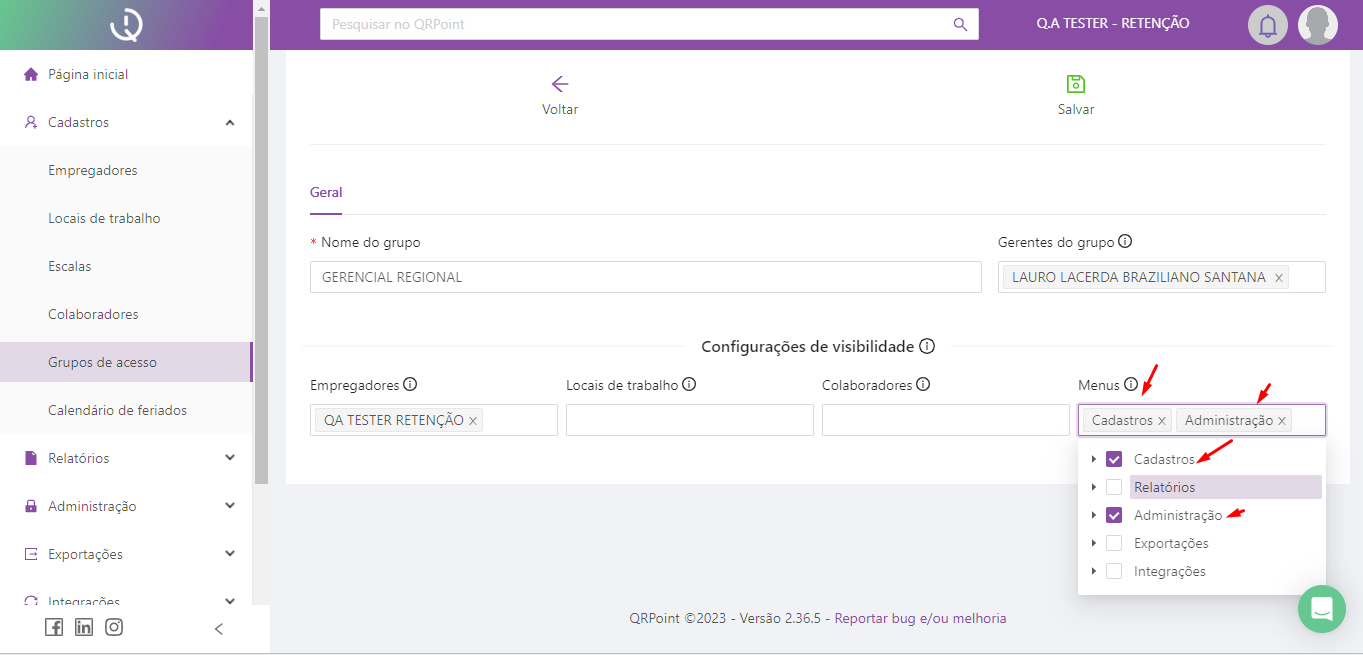Click the Nome do grupo input field
This screenshot has width=1363, height=655.
click(x=645, y=277)
